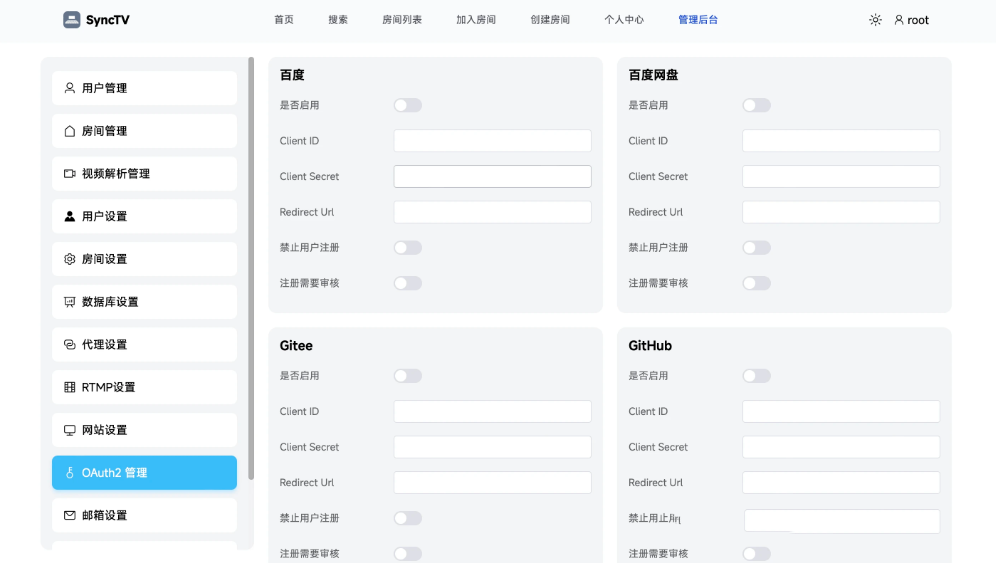The width and height of the screenshot is (996, 563).
Task: Enable the Gitee 是否启用 switch
Action: pyautogui.click(x=408, y=376)
